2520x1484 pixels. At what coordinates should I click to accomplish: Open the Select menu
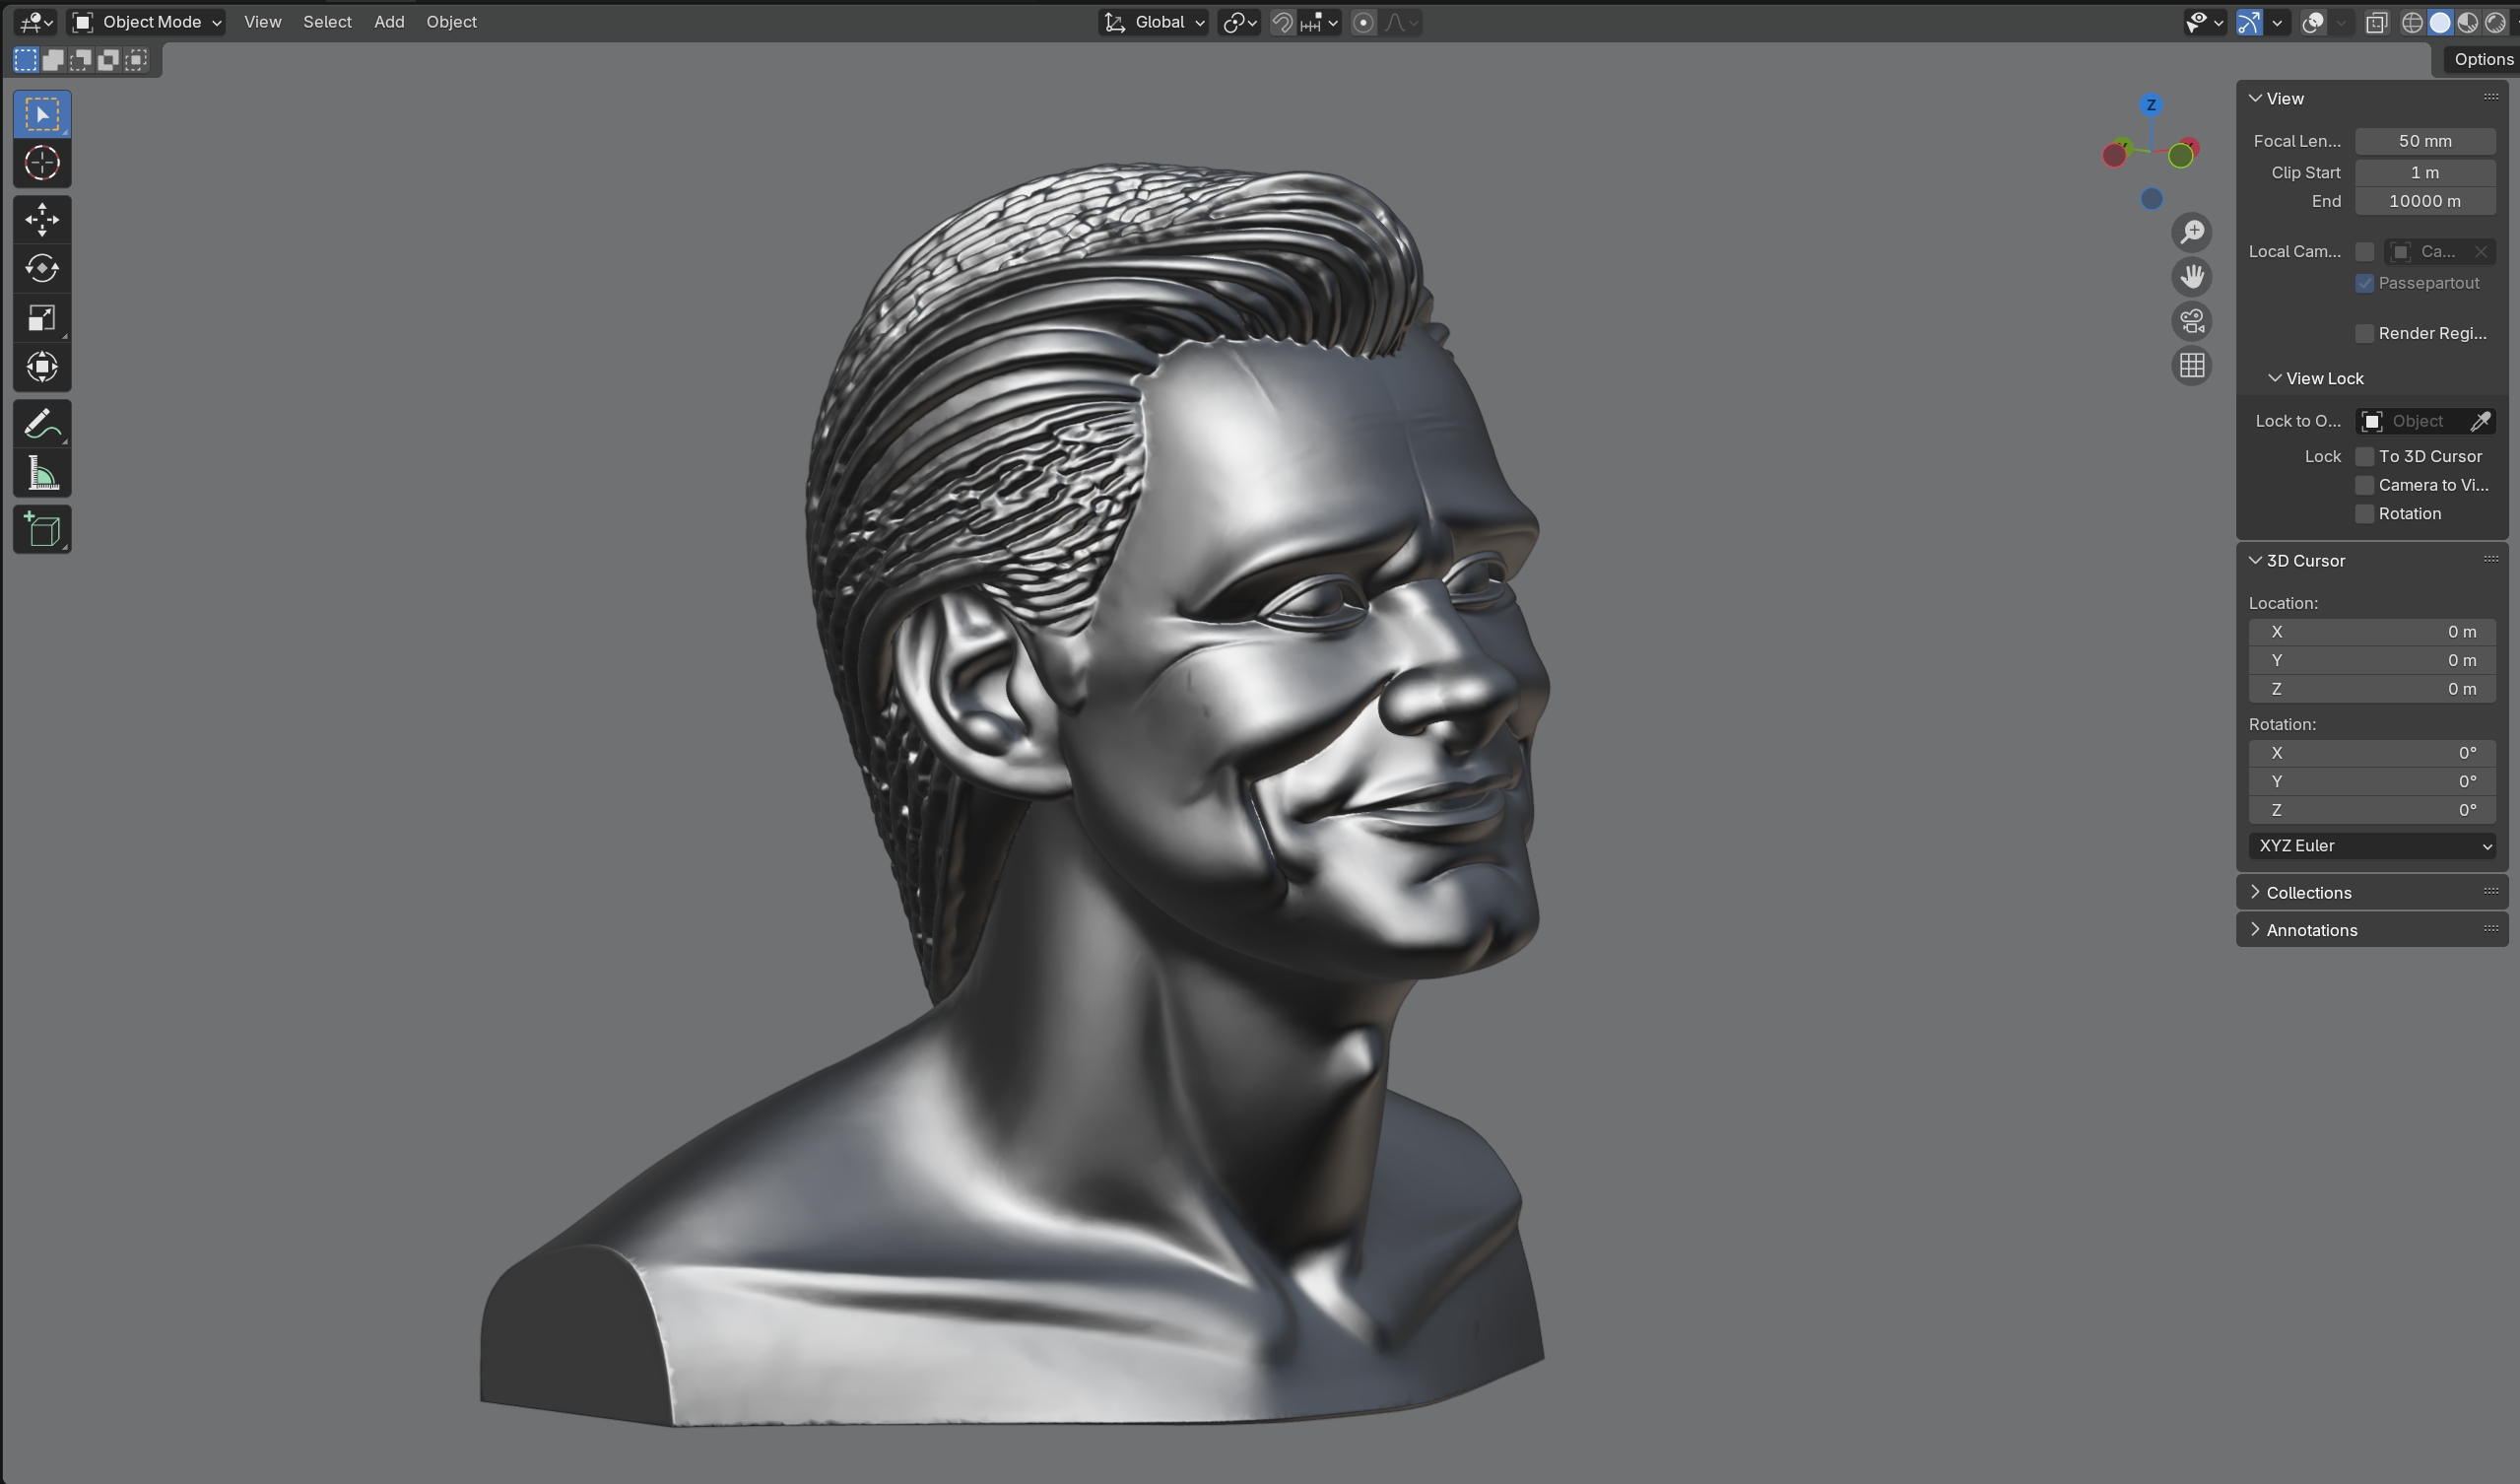pyautogui.click(x=327, y=22)
